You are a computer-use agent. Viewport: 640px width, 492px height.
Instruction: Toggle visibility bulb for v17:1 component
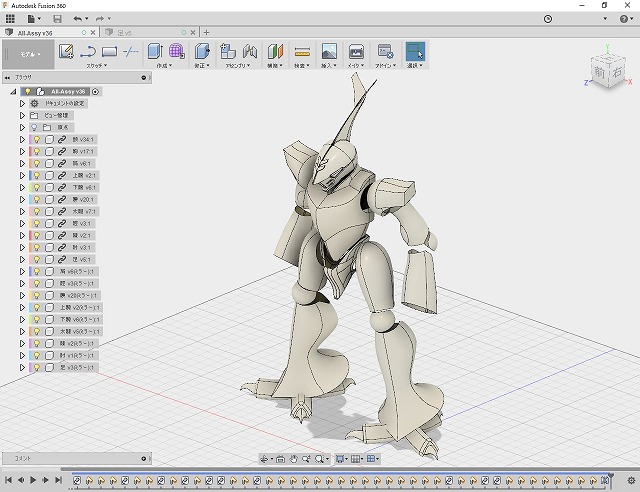(37, 151)
